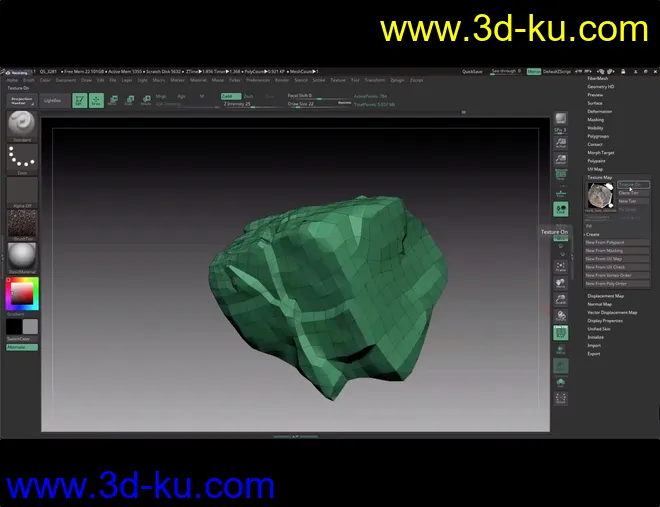Select the Standard brush thumbnail
Viewport: 660px width, 507px height.
pos(22,126)
